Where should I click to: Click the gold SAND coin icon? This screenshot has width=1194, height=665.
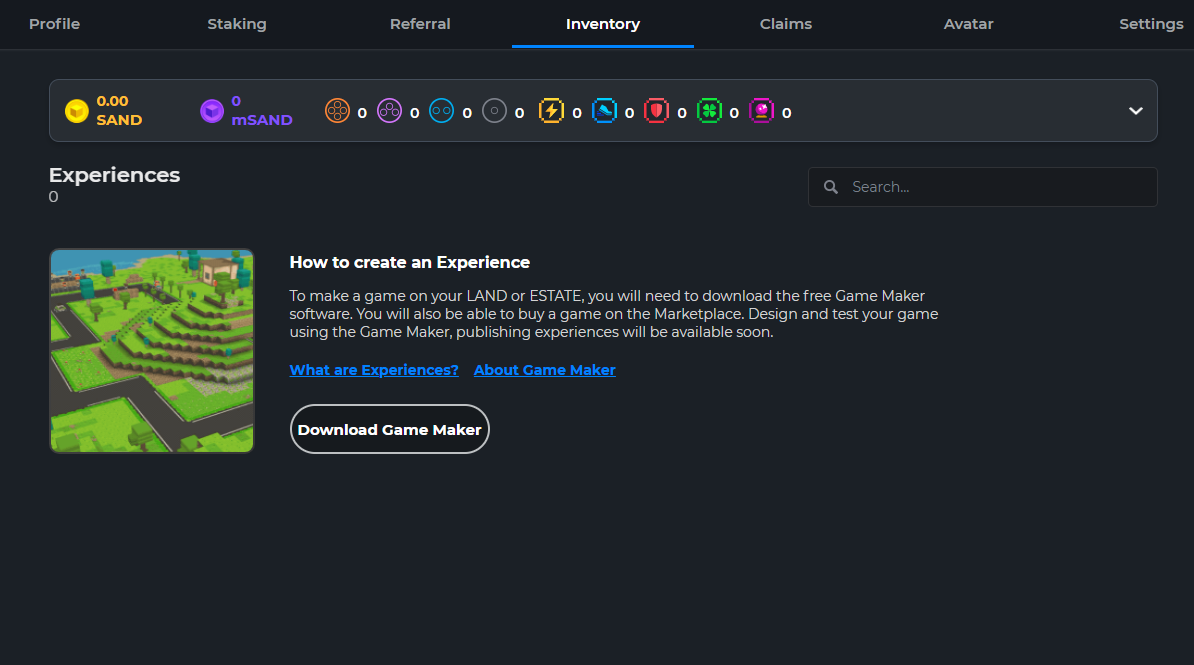click(x=77, y=111)
